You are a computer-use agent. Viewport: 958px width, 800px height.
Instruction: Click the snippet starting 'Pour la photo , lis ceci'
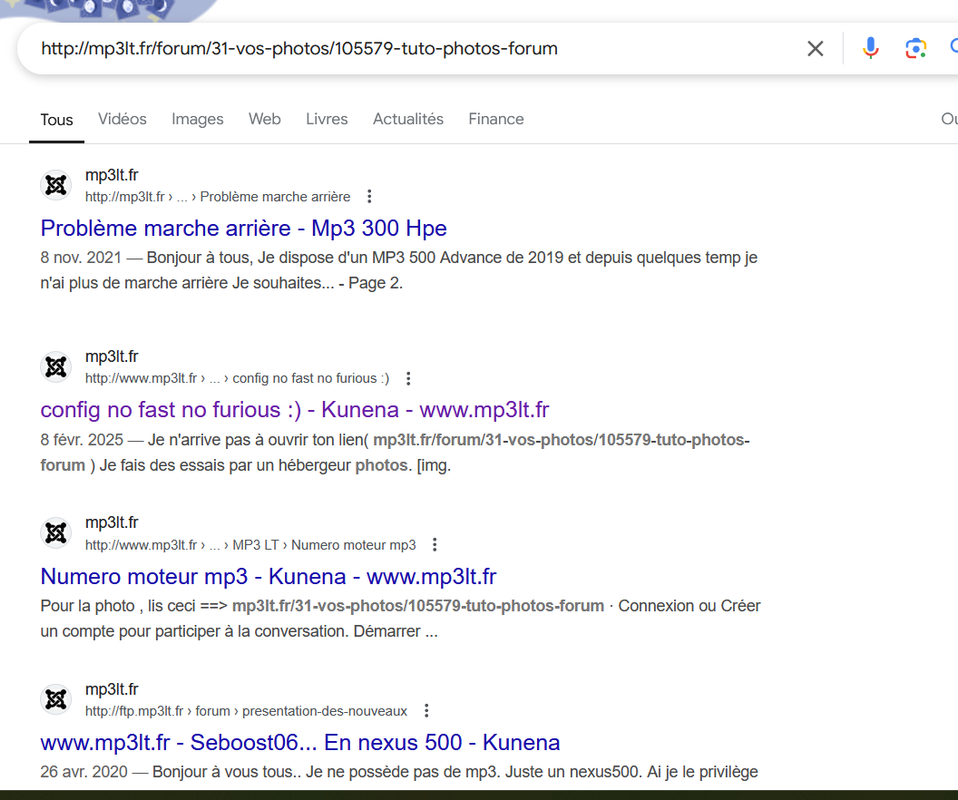[400, 618]
